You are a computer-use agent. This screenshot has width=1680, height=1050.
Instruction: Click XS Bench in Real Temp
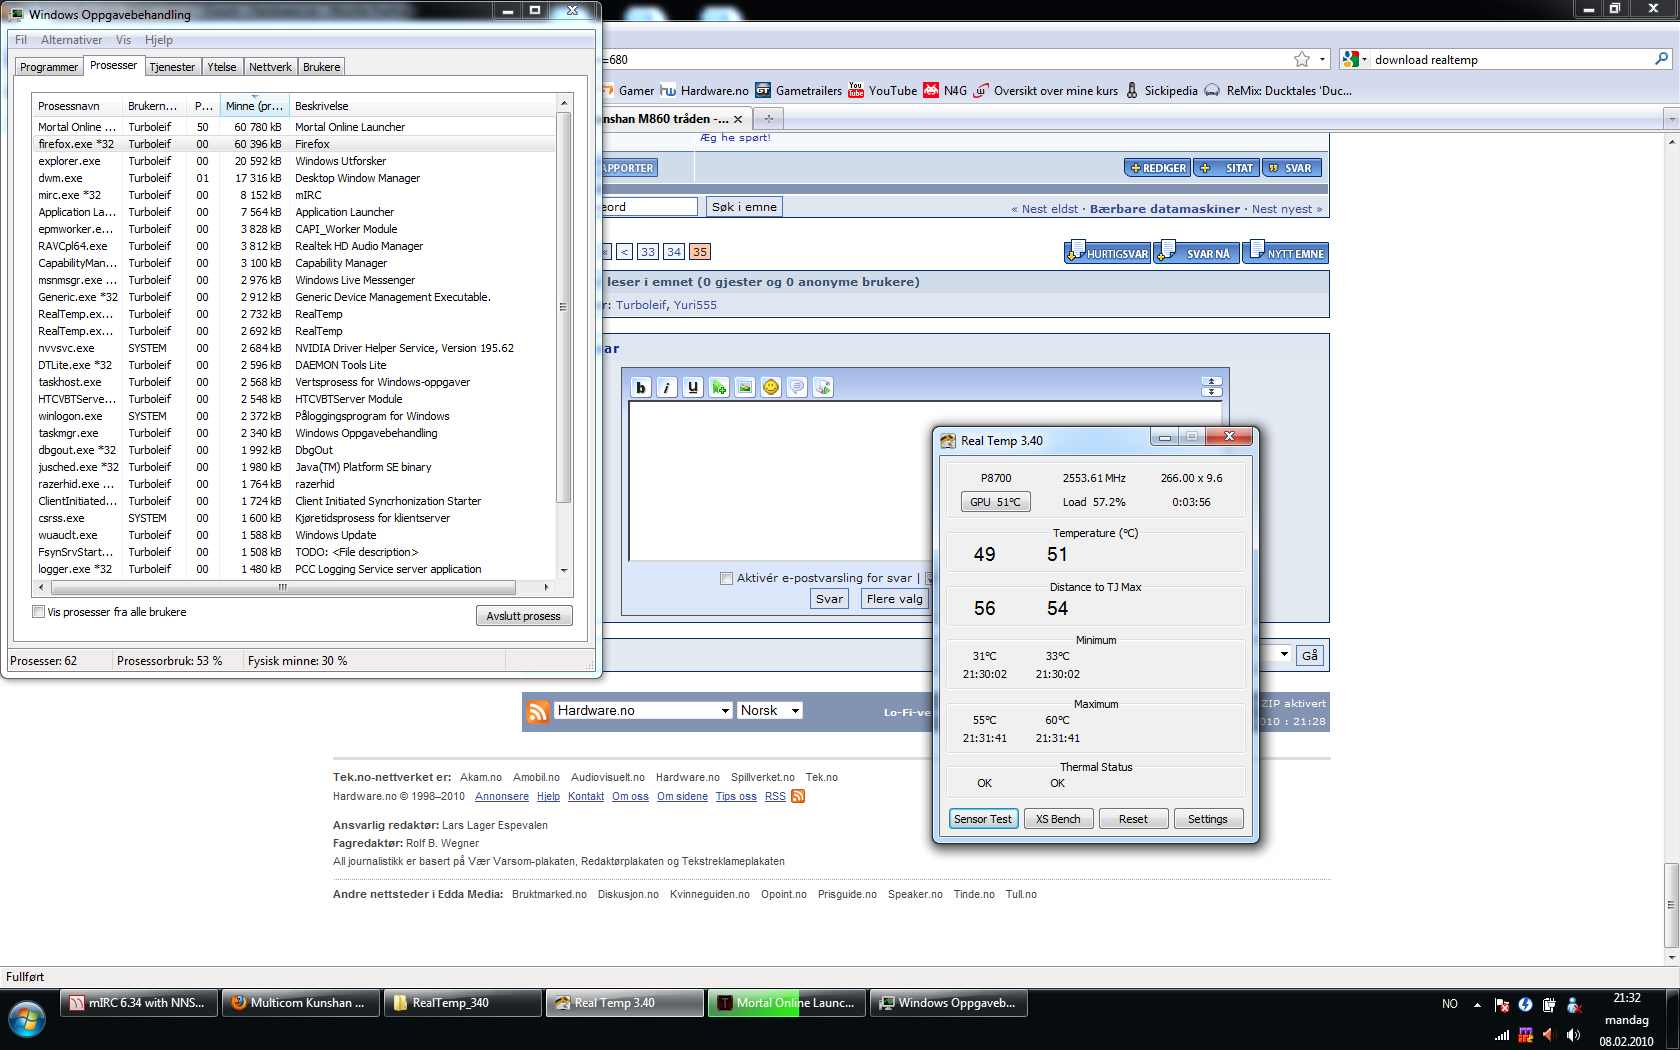(1058, 819)
